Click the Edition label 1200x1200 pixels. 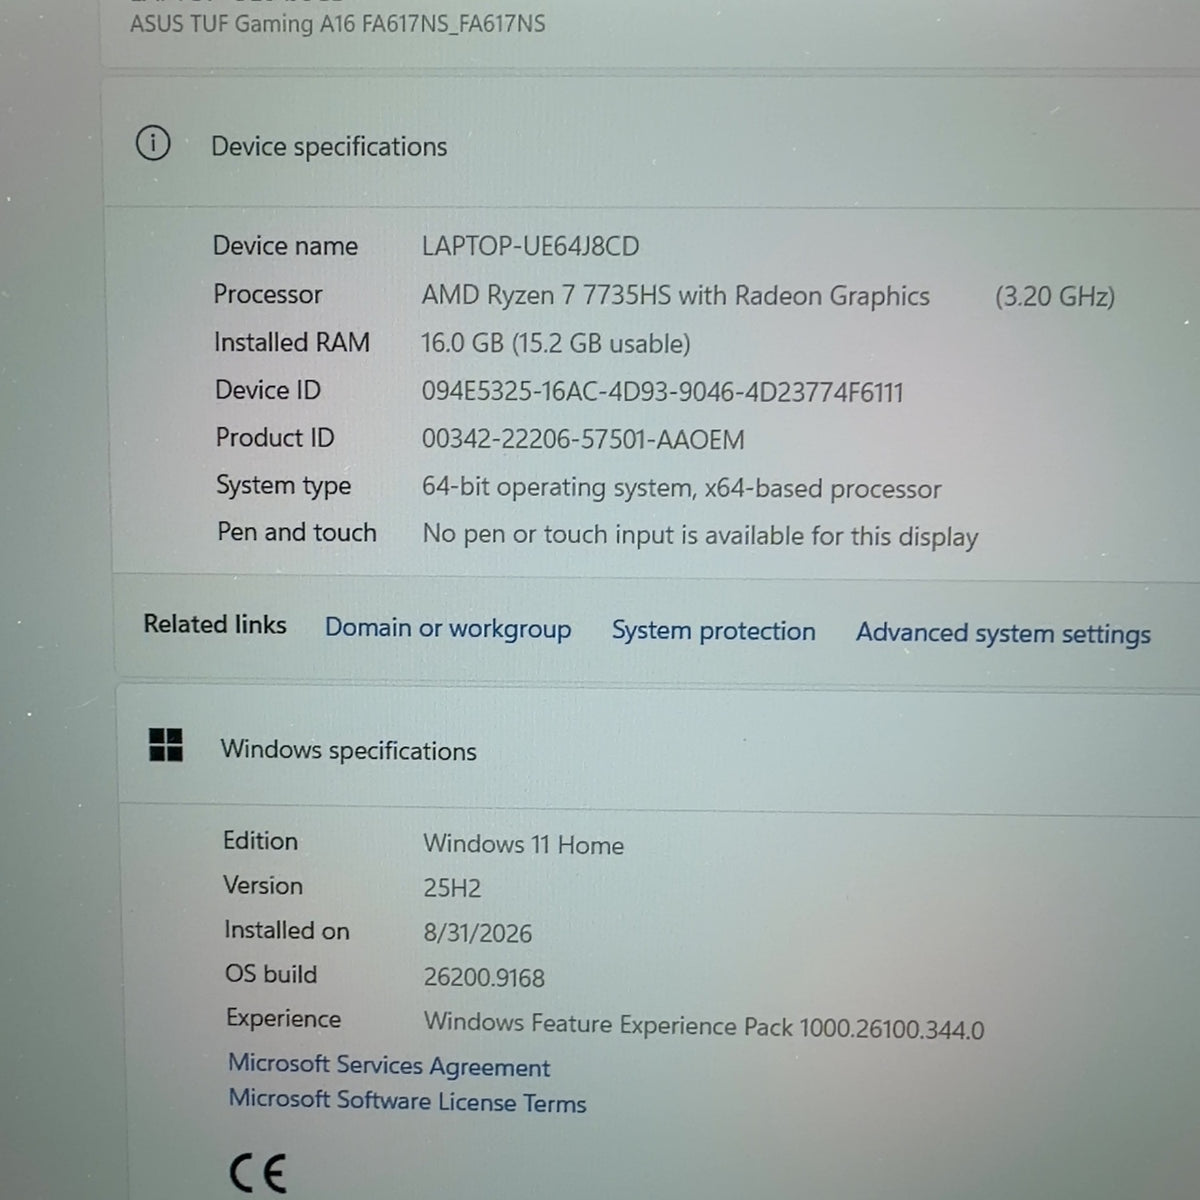click(260, 841)
